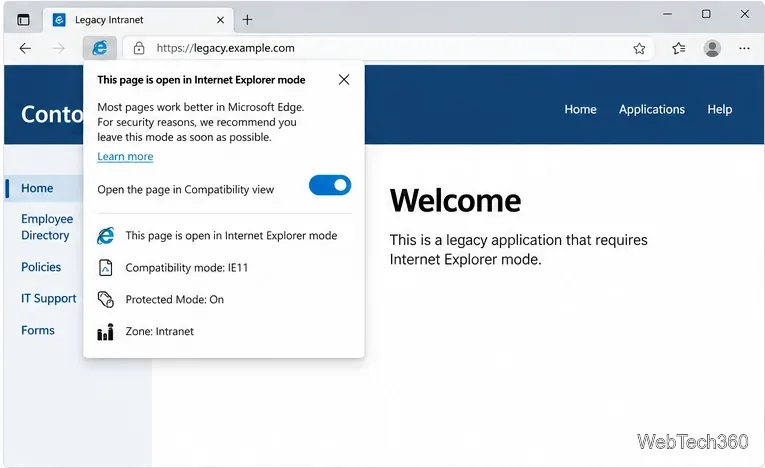This screenshot has width=765, height=468.
Task: Select 'Zone: Intranet' text
Action: (x=160, y=331)
